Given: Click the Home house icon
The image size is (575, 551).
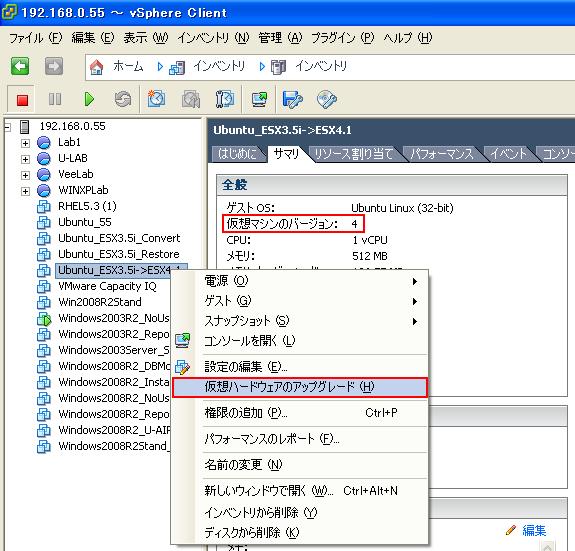Looking at the screenshot, I should point(96,67).
